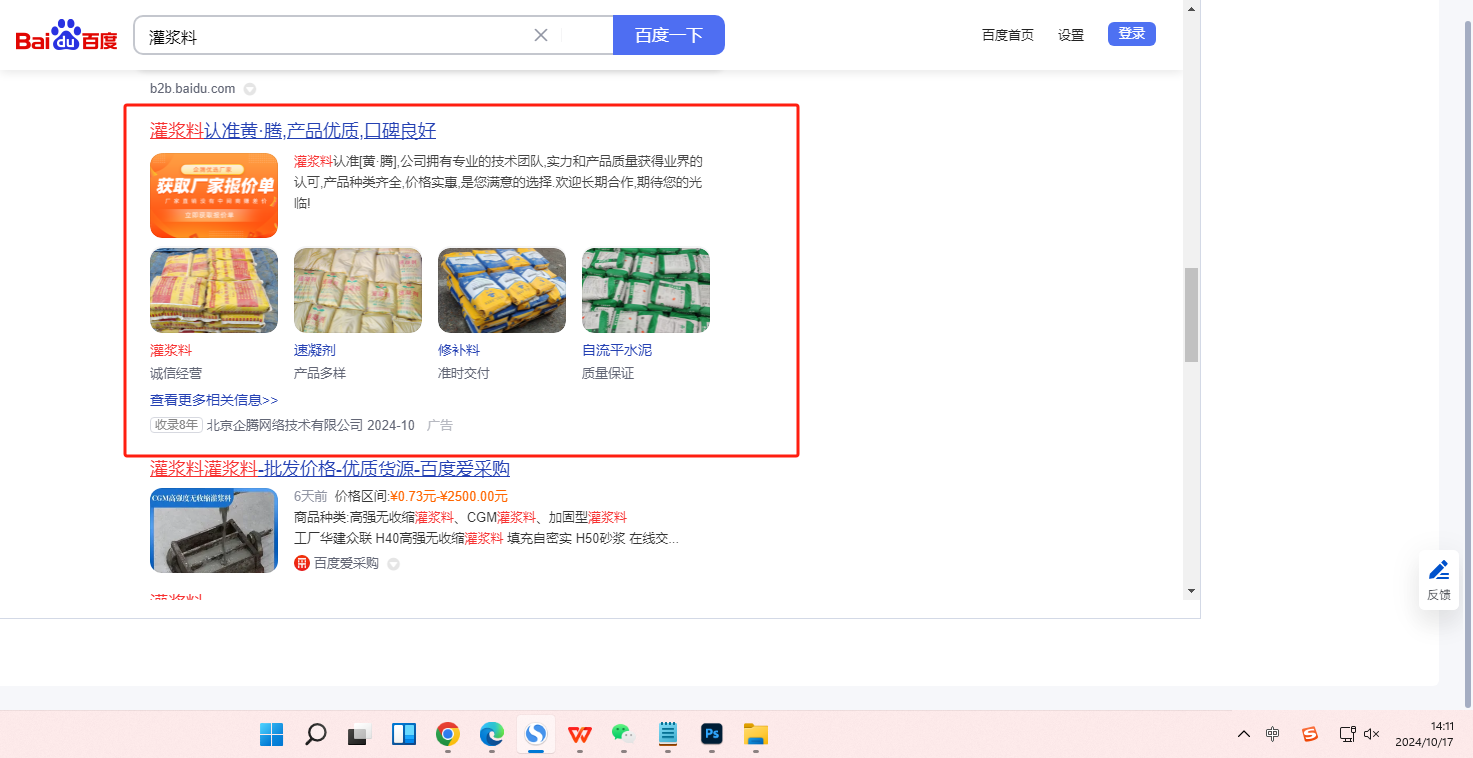Show hidden system tray icons
The image size is (1473, 758).
(1243, 734)
